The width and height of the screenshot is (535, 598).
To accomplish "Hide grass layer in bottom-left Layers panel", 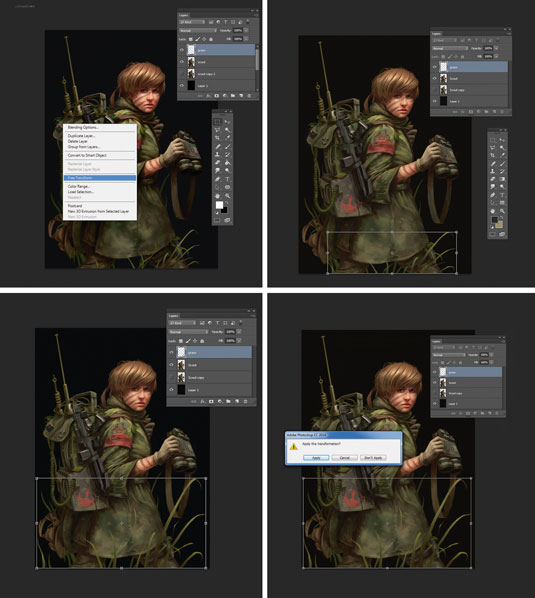I will [171, 352].
